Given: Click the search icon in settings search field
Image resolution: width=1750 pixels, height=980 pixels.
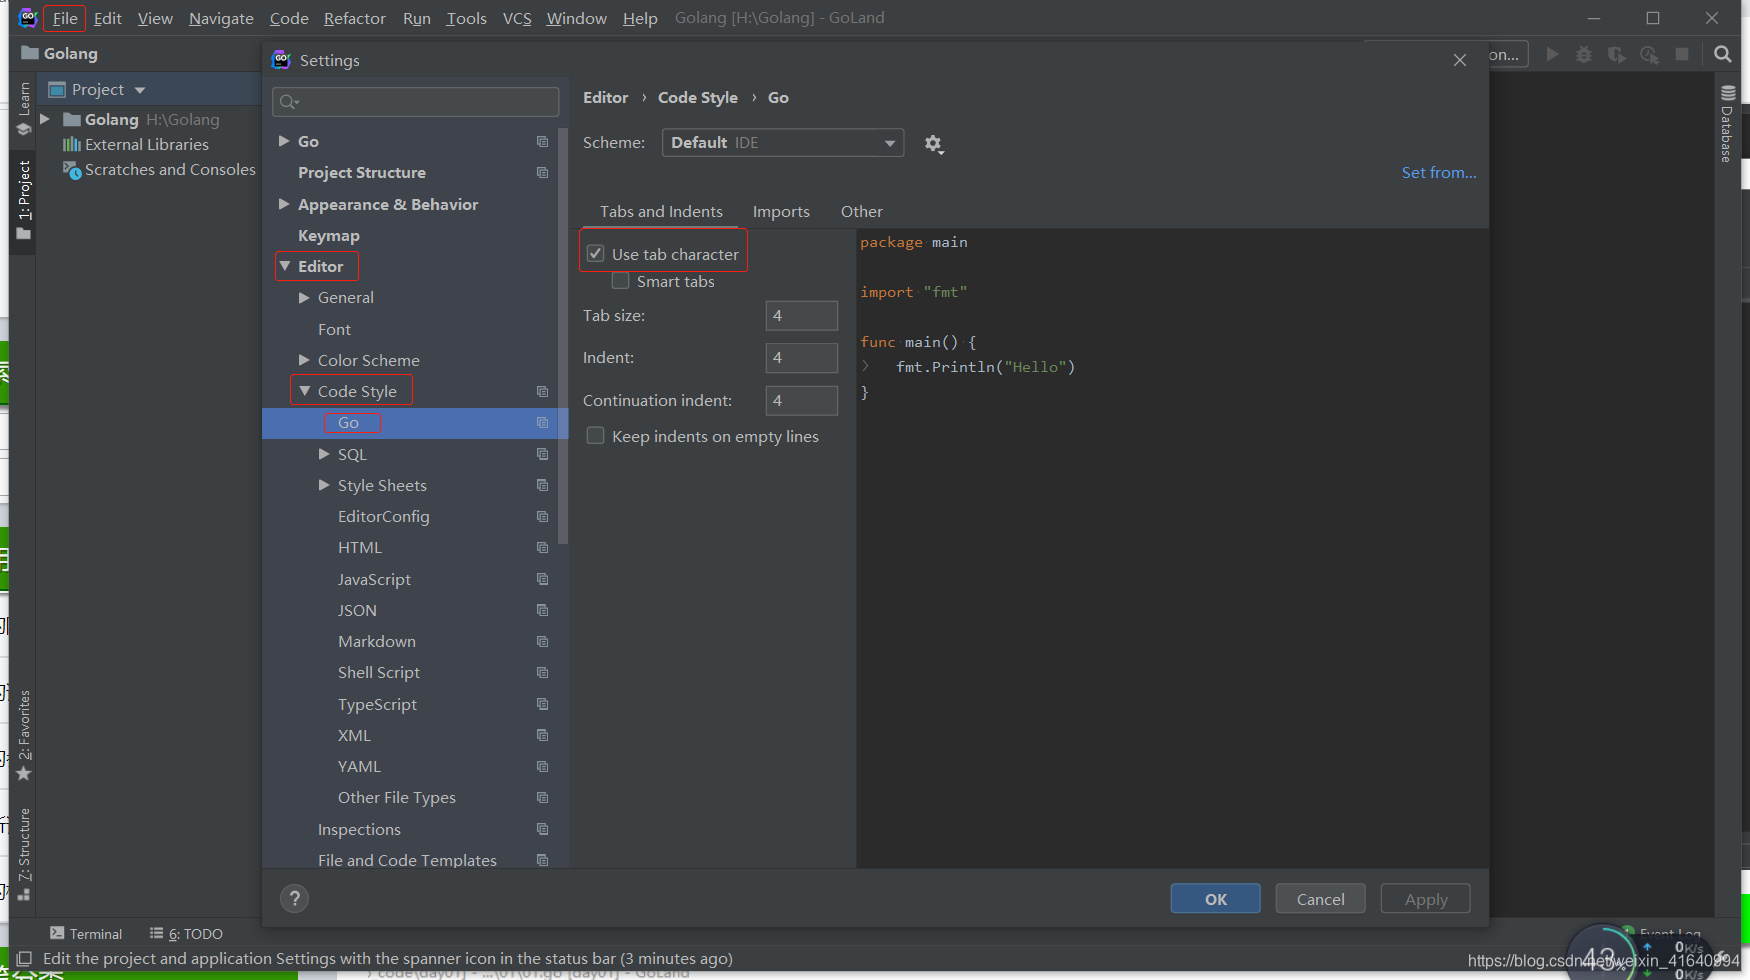Looking at the screenshot, I should pos(289,102).
